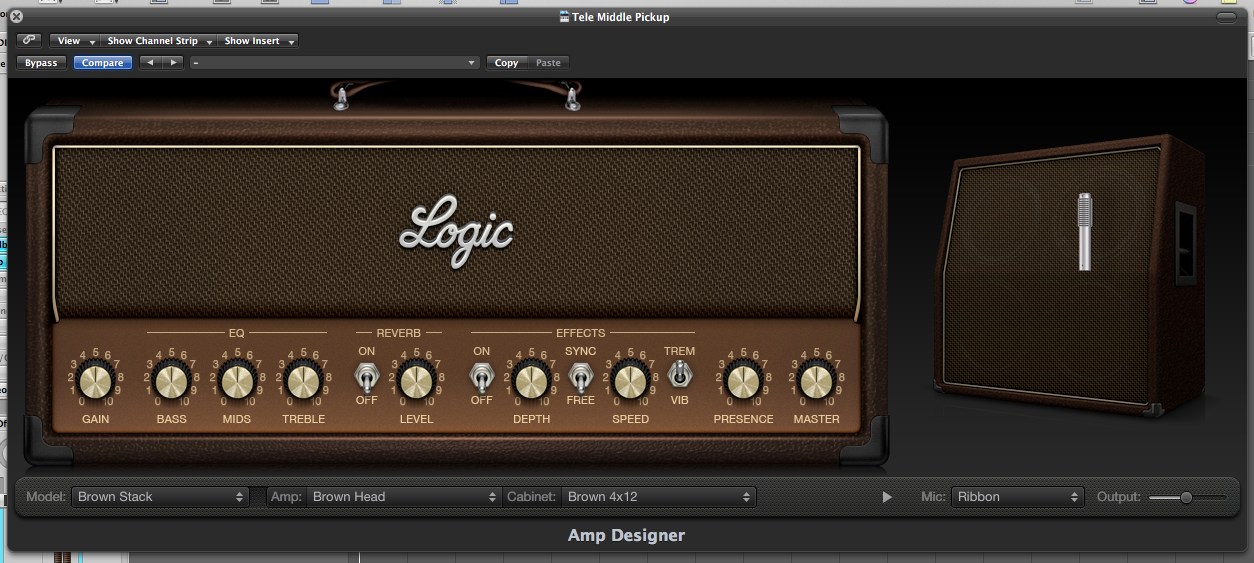Toggle the SYNC/FREE switch
The height and width of the screenshot is (563, 1254).
point(580,376)
